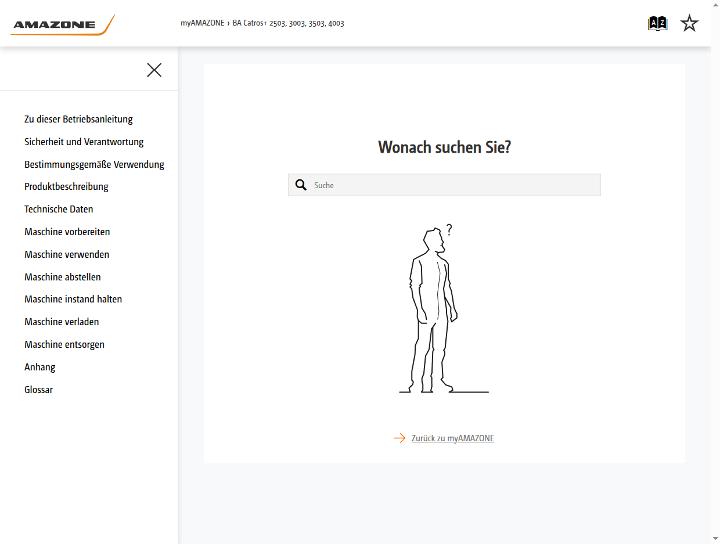Open Maschine instand halten chapter
Image resolution: width=720 pixels, height=544 pixels.
tap(73, 299)
